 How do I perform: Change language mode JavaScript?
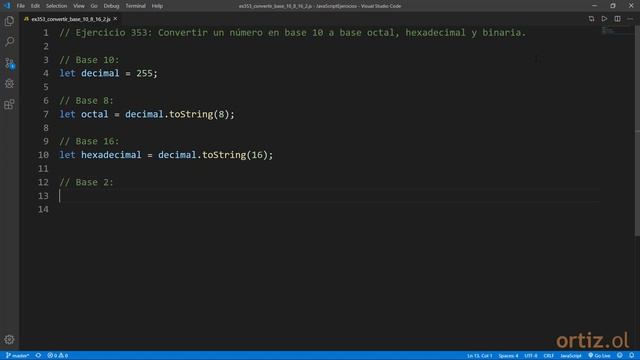point(571,356)
